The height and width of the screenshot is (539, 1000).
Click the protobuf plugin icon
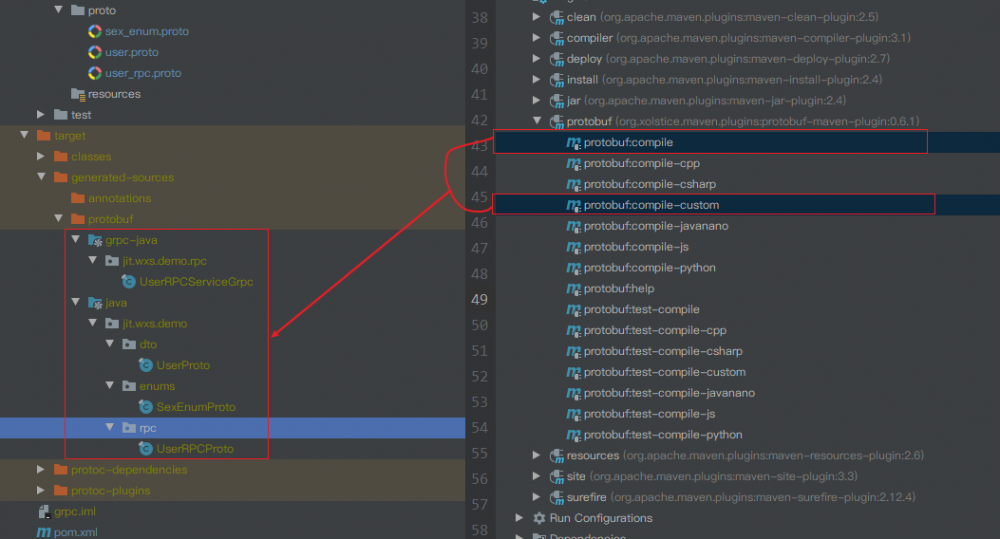pyautogui.click(x=557, y=122)
